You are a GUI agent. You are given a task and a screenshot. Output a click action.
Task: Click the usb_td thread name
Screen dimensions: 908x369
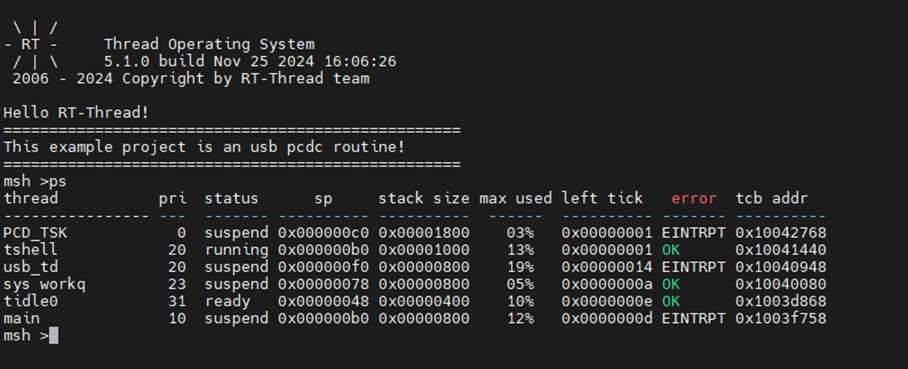point(31,268)
